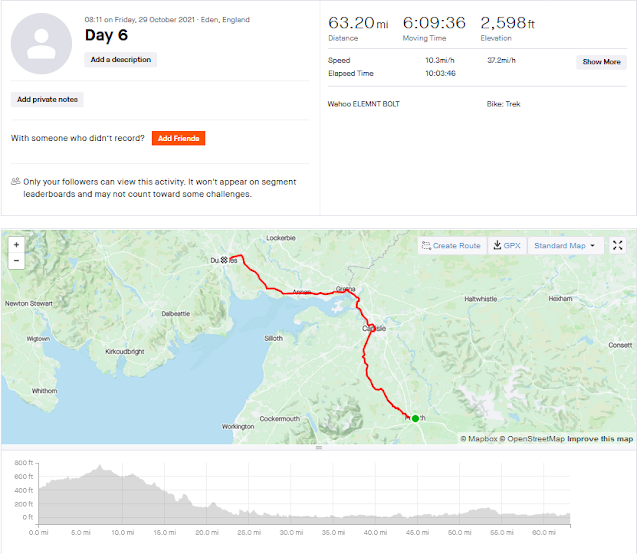Open the OpenStreetMap attribution link

point(534,438)
